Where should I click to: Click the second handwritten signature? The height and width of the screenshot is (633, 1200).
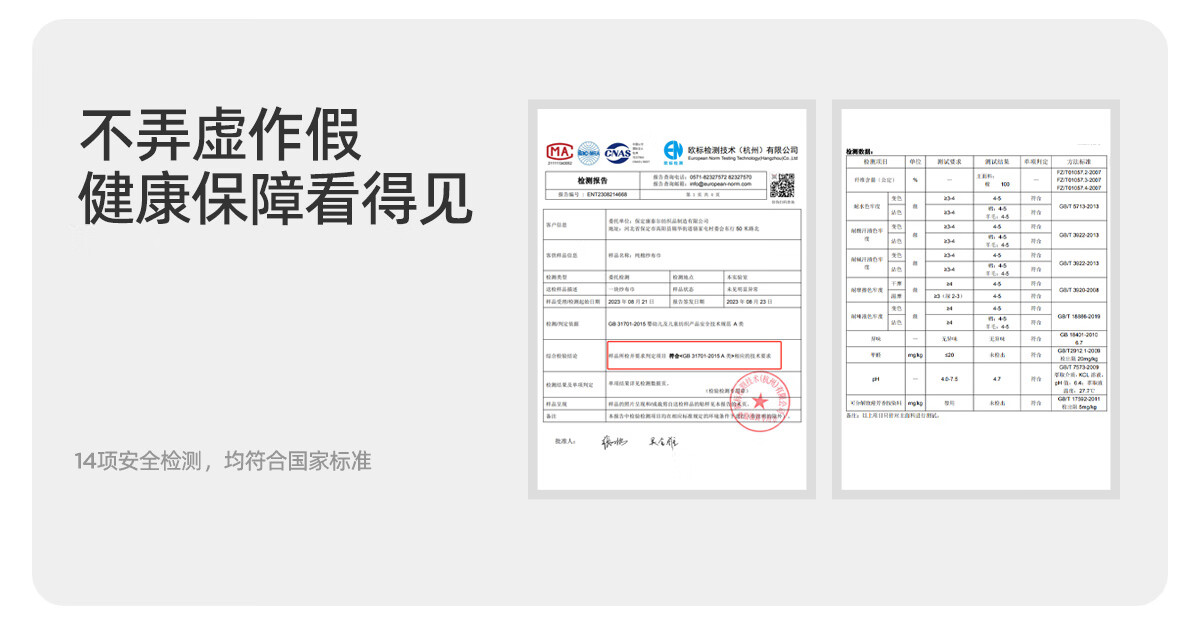(662, 442)
